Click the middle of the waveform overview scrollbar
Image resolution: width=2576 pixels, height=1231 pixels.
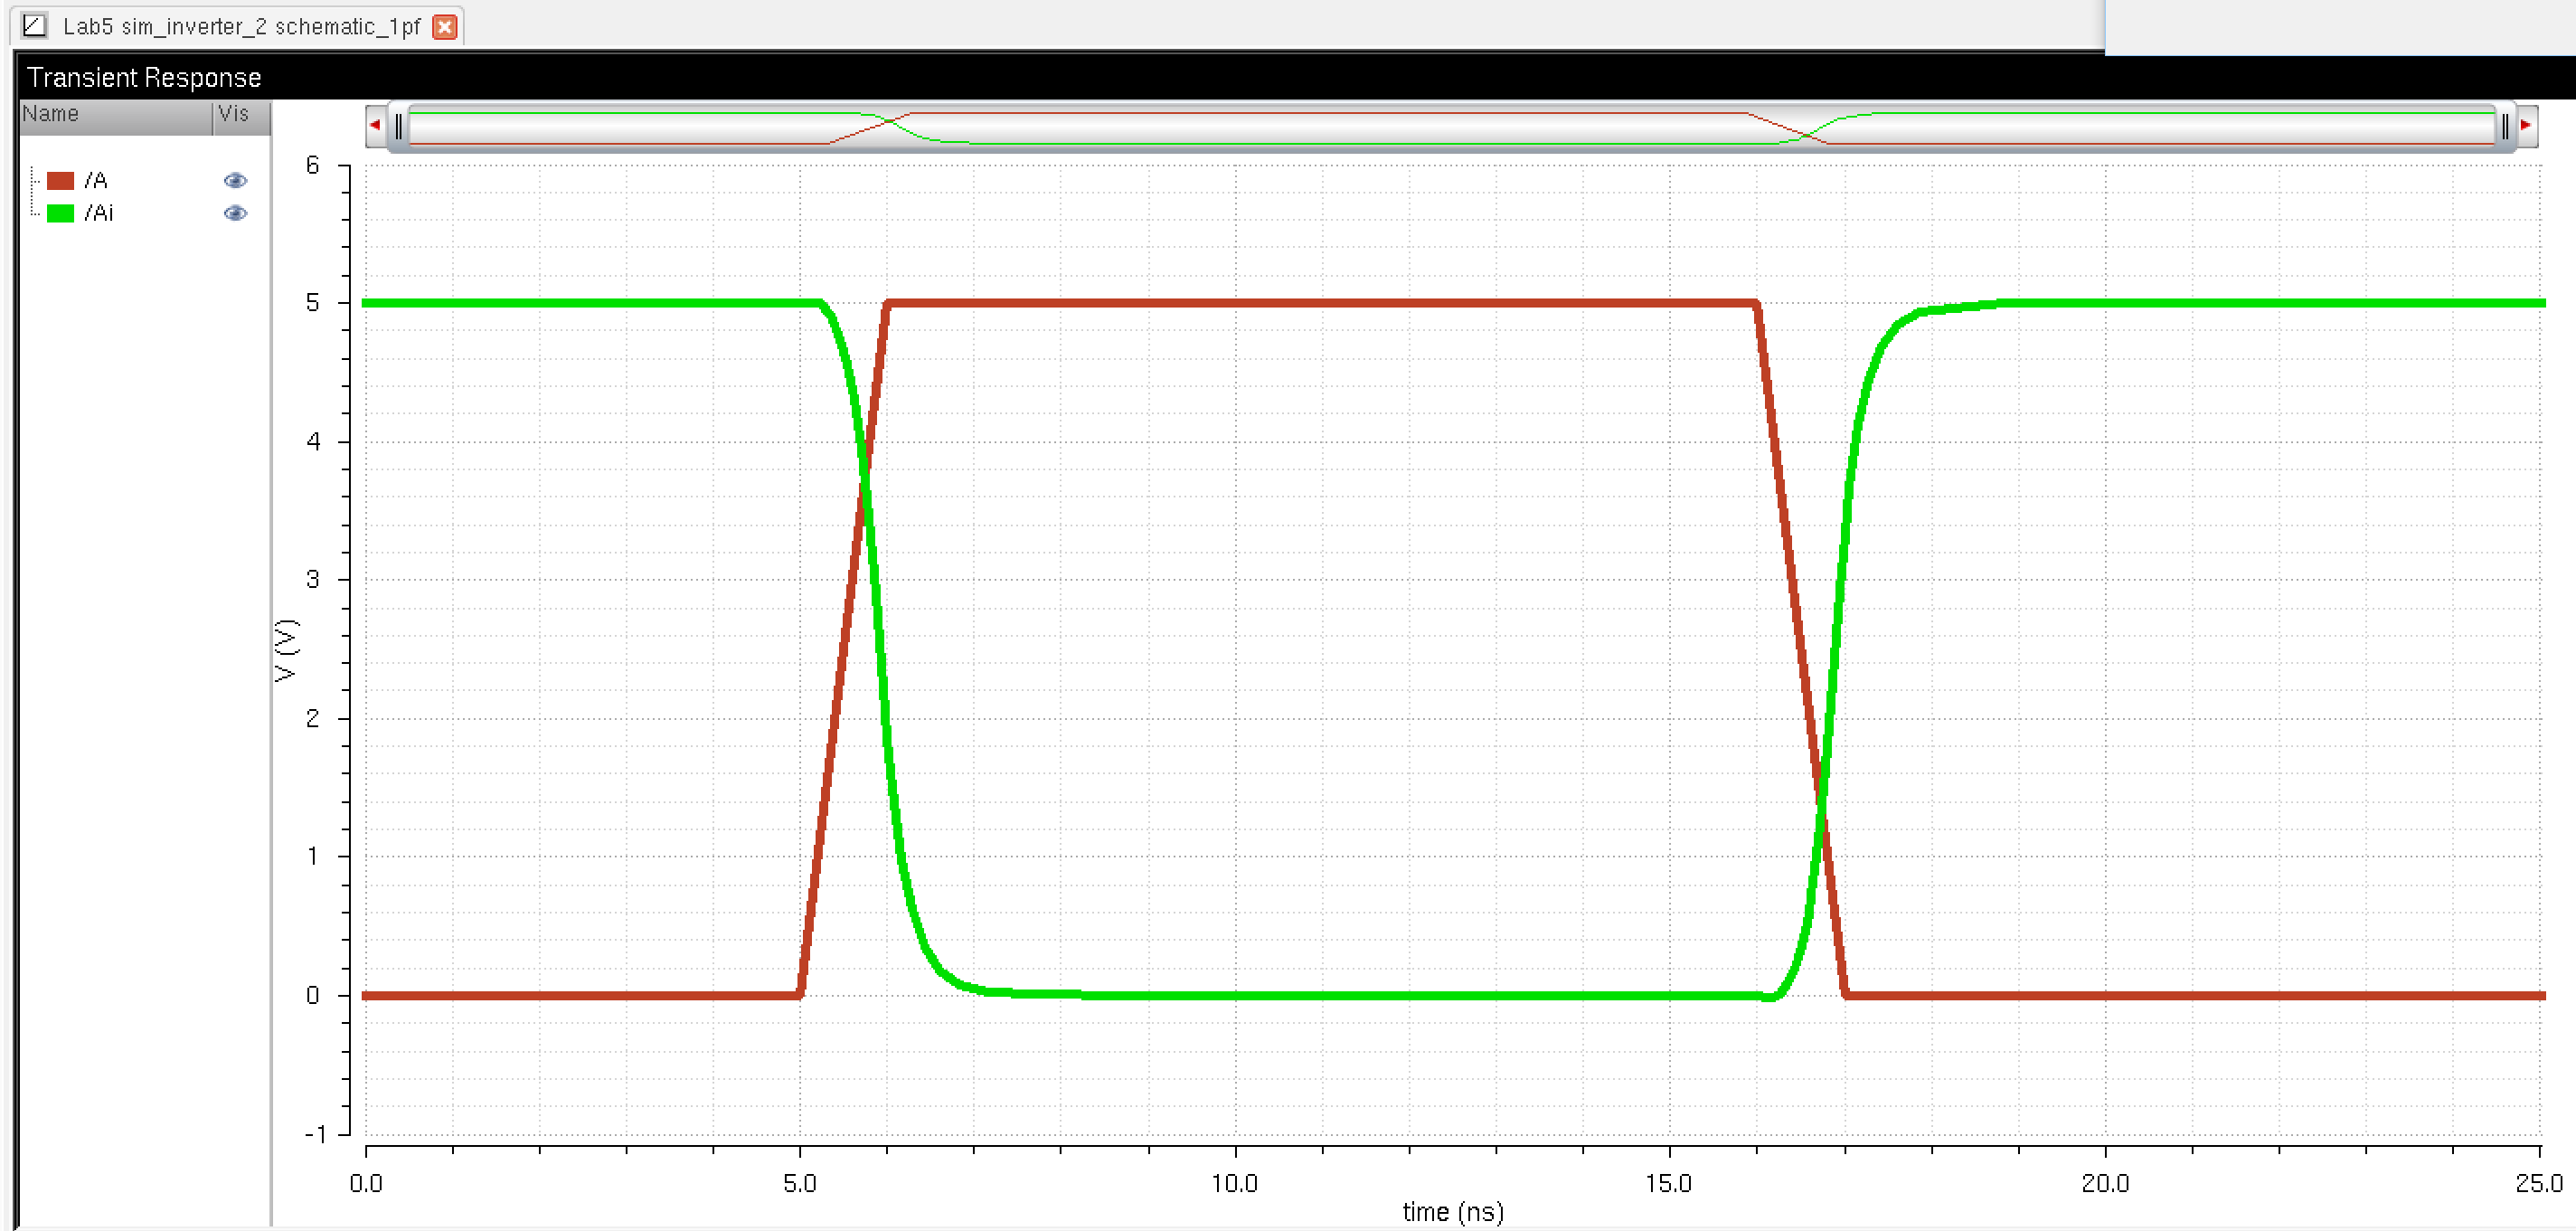(1450, 127)
